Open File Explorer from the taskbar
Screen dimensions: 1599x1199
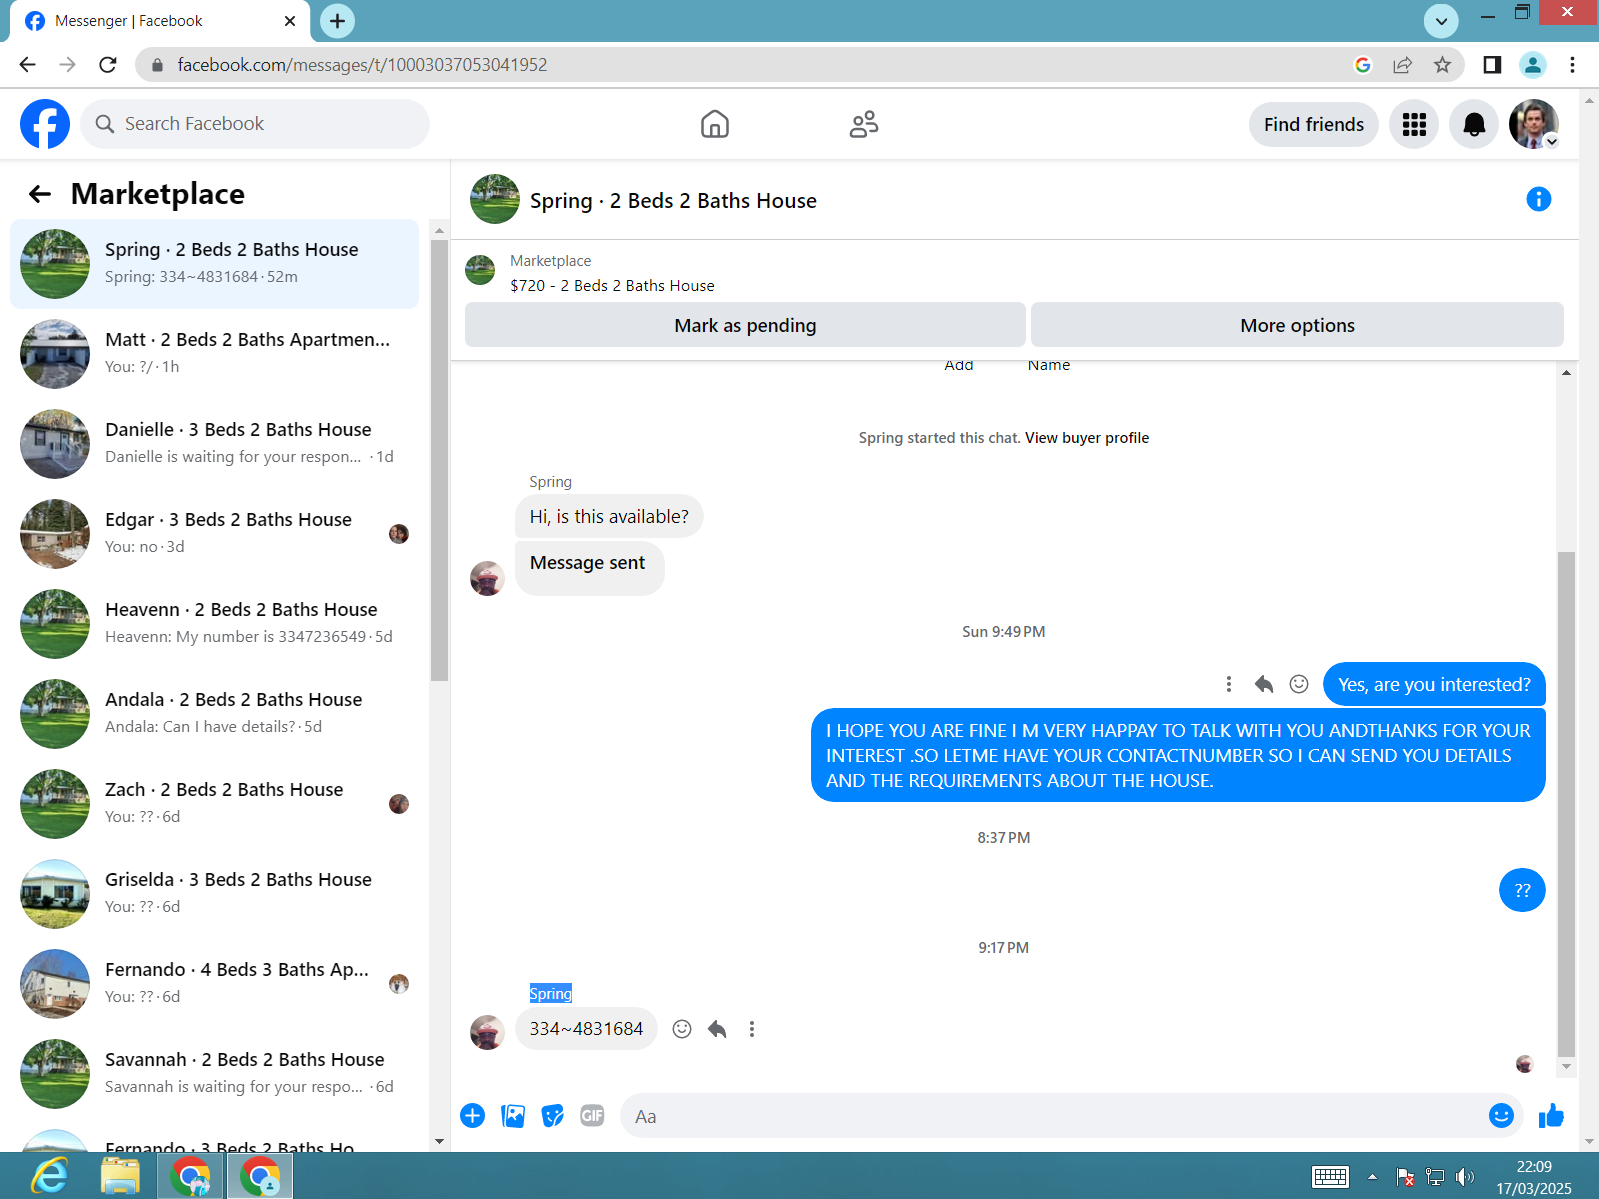point(120,1176)
